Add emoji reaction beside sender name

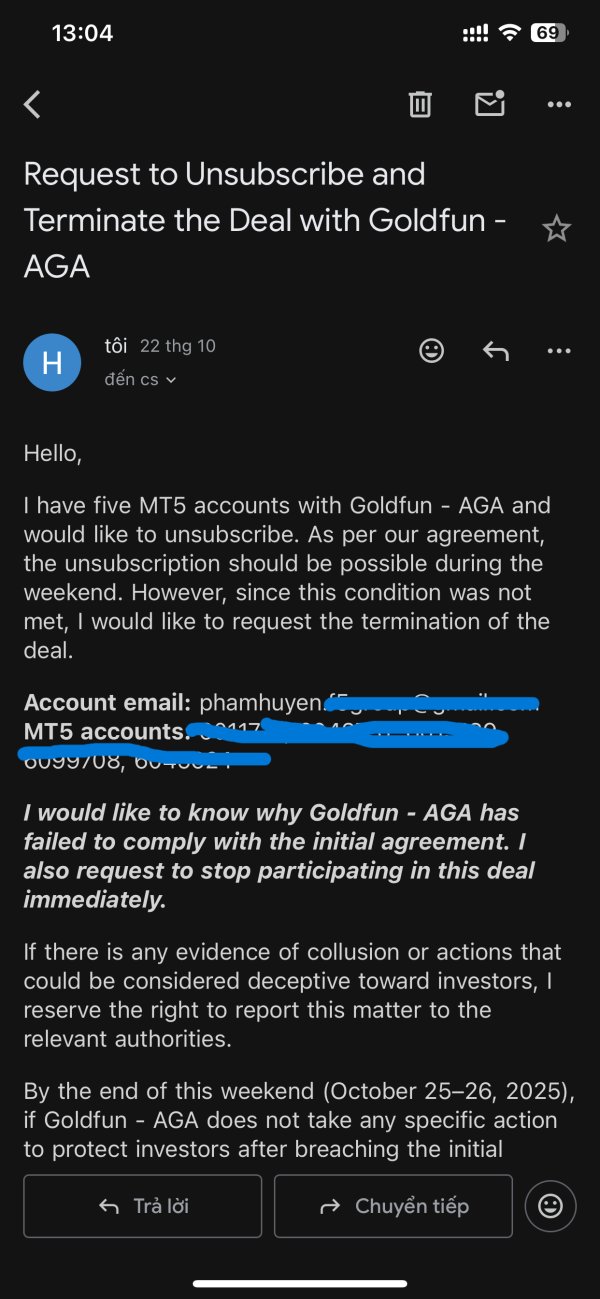(x=431, y=350)
